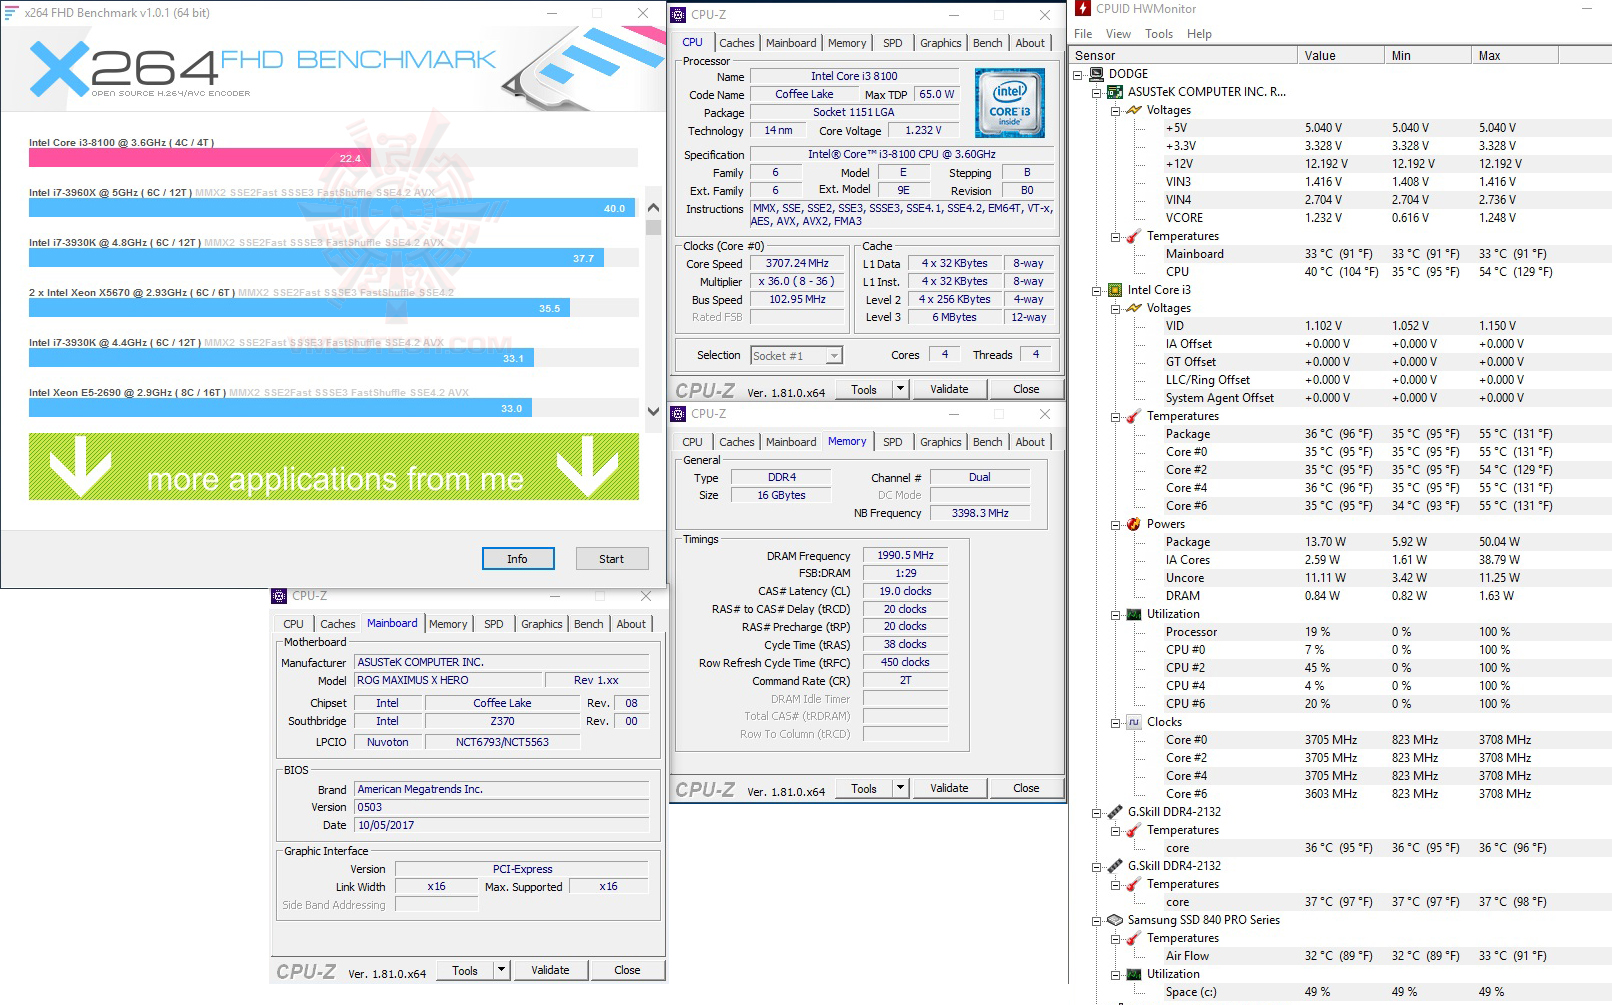Image resolution: width=1612 pixels, height=1005 pixels.
Task: Click the Powers flame icon in HWMonitor
Action: point(1134,524)
